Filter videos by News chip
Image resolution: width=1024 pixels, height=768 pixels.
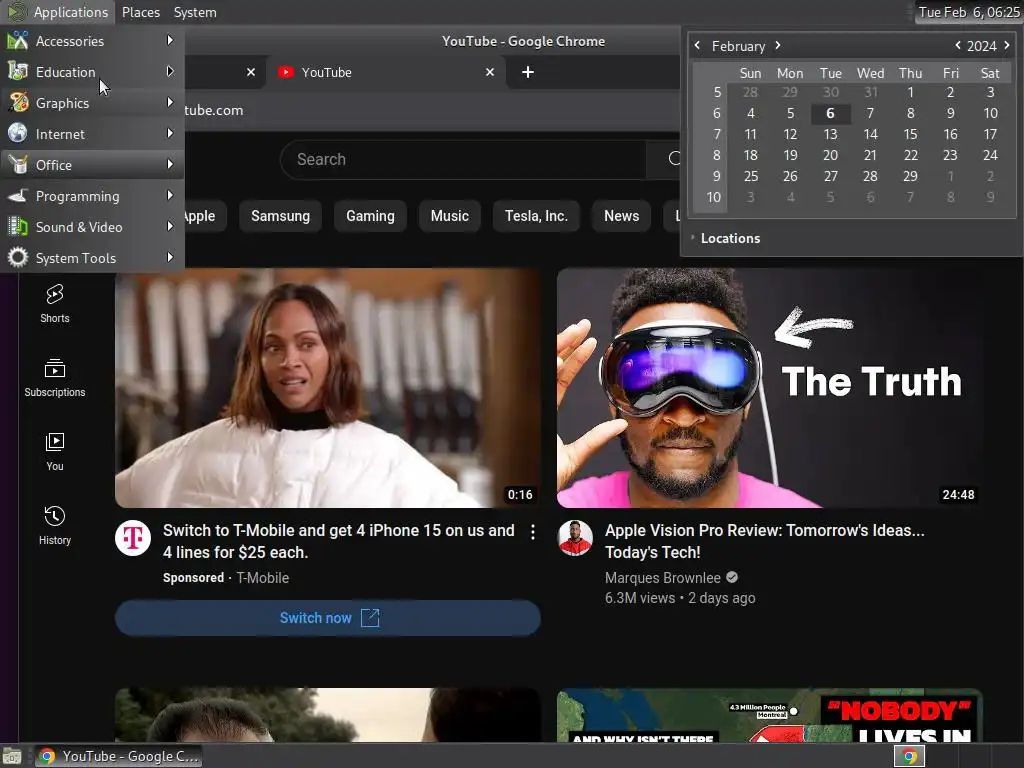click(x=621, y=216)
